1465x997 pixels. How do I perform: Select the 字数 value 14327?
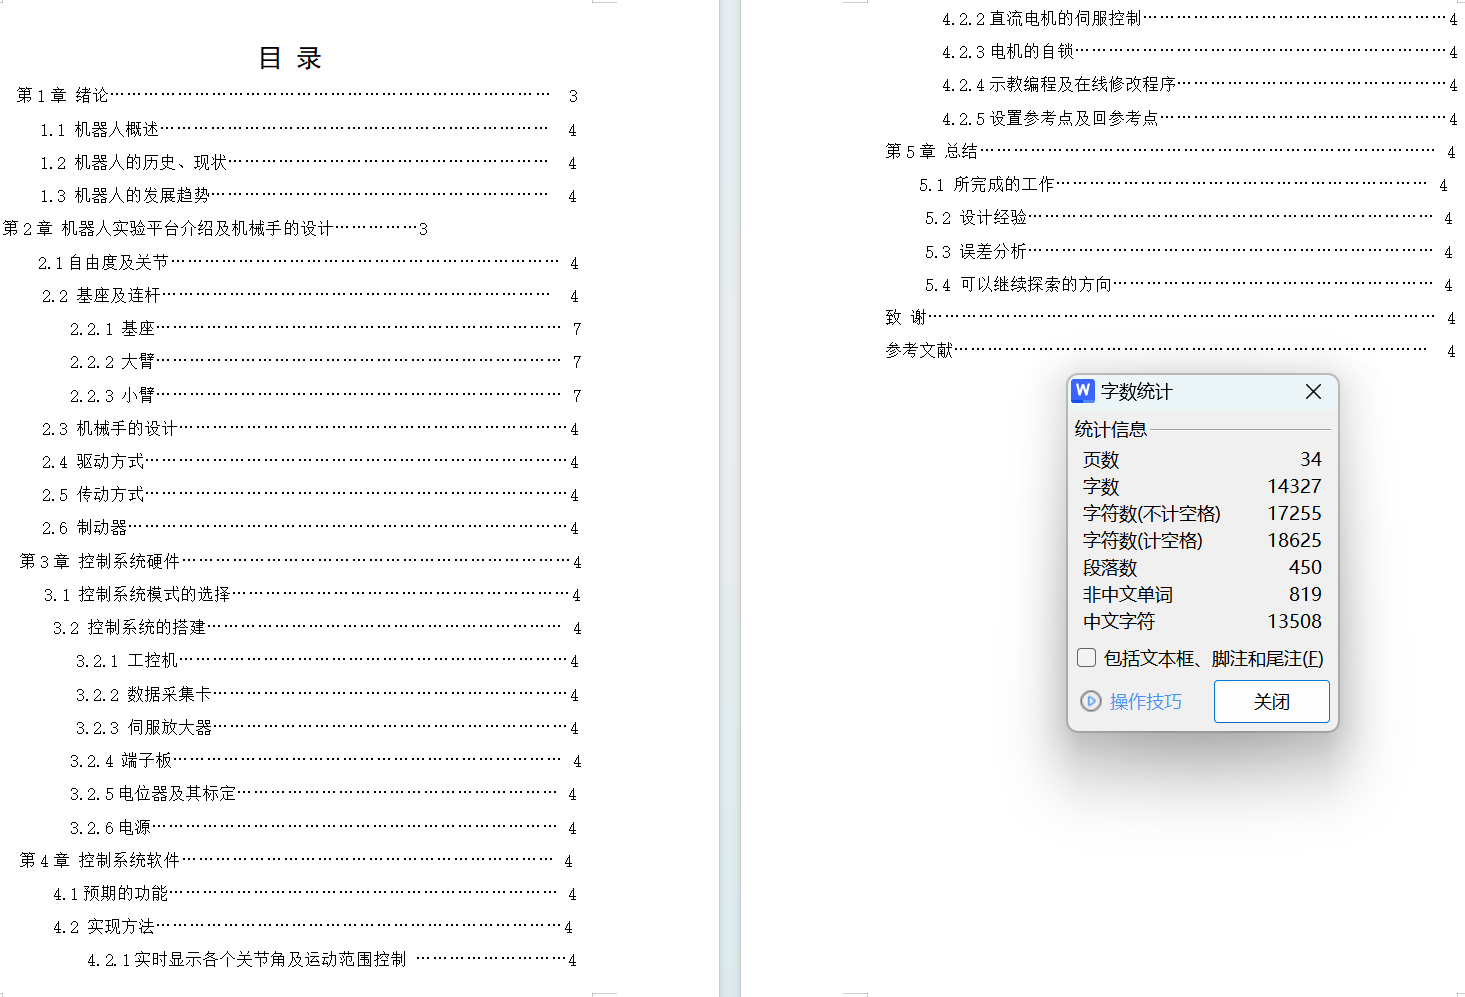coord(1294,486)
